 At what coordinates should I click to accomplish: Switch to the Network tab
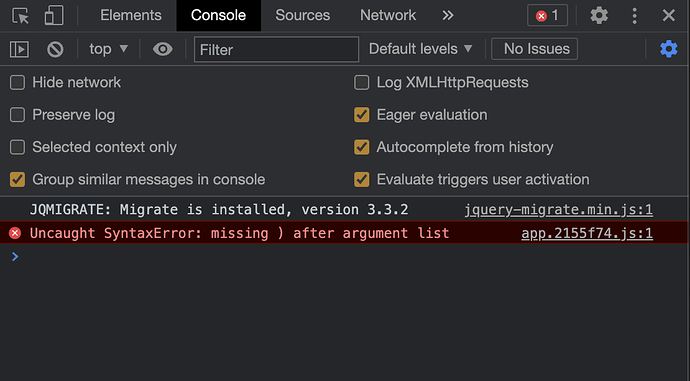[x=388, y=15]
